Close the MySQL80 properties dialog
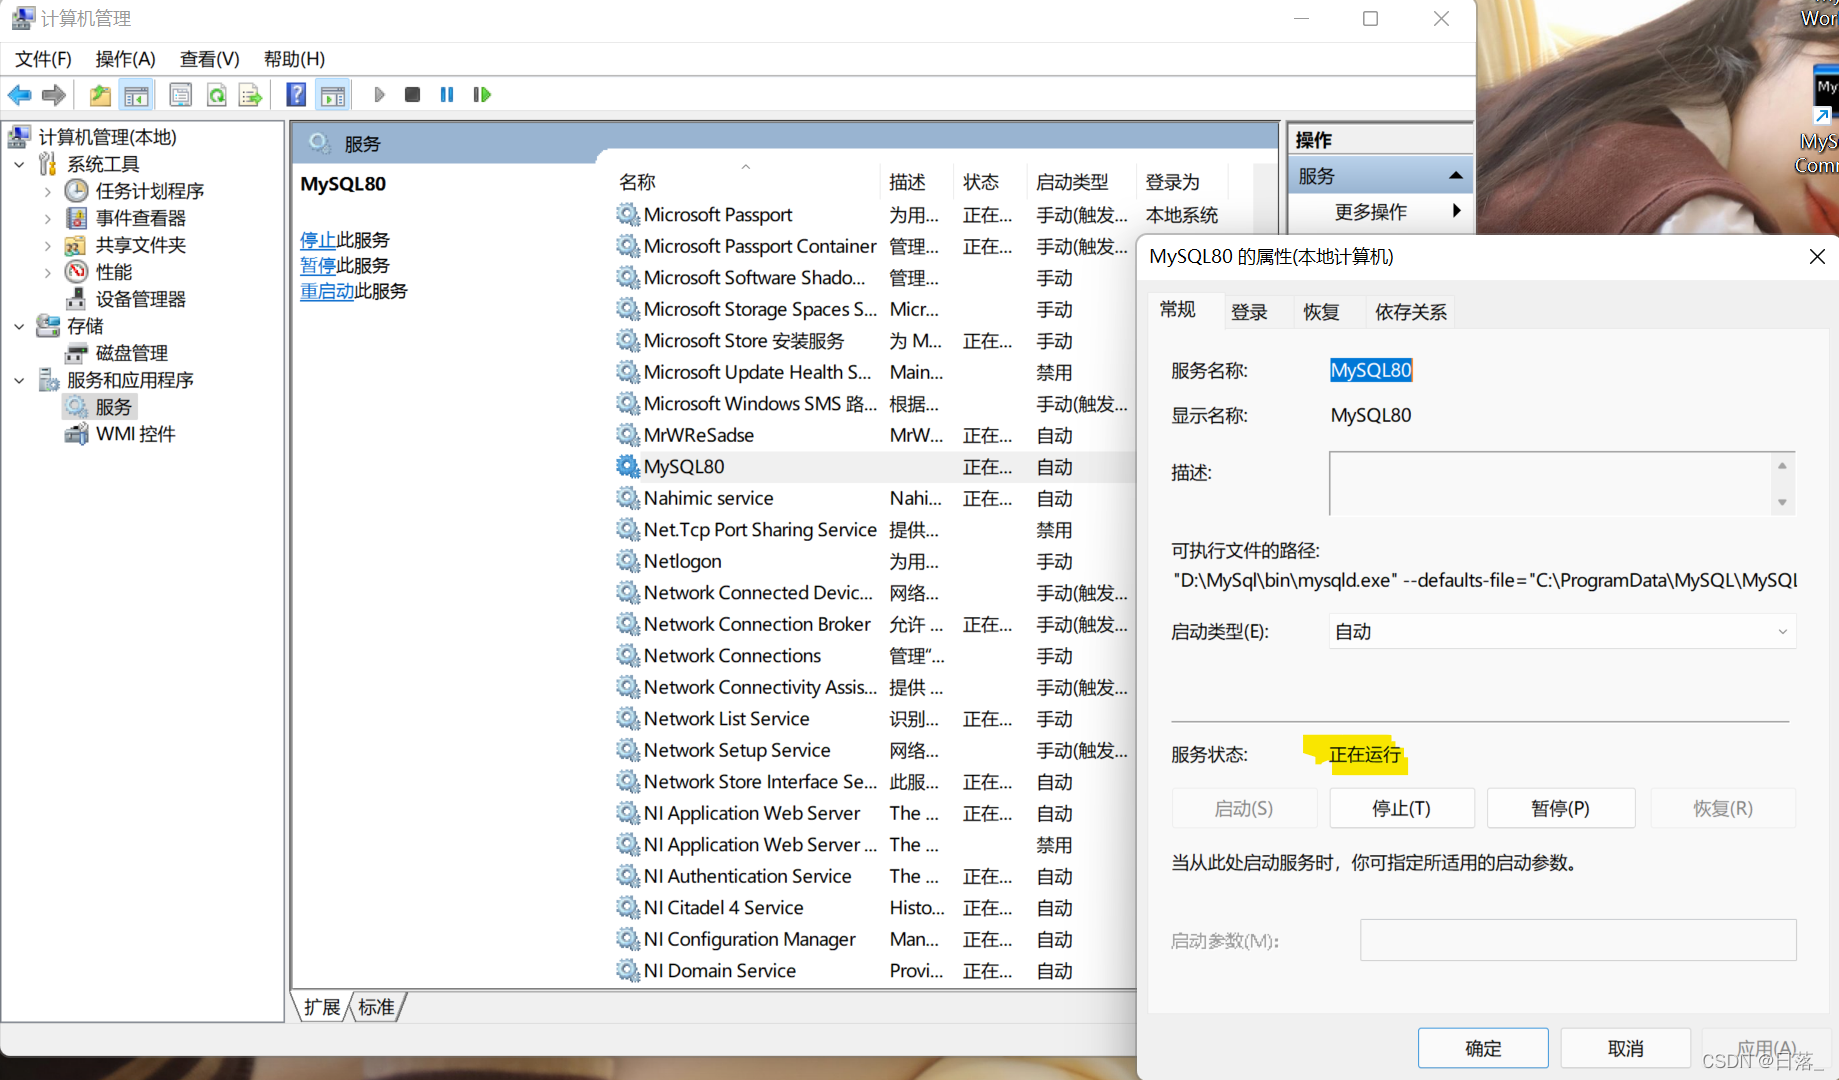This screenshot has height=1080, width=1839. 1817,257
